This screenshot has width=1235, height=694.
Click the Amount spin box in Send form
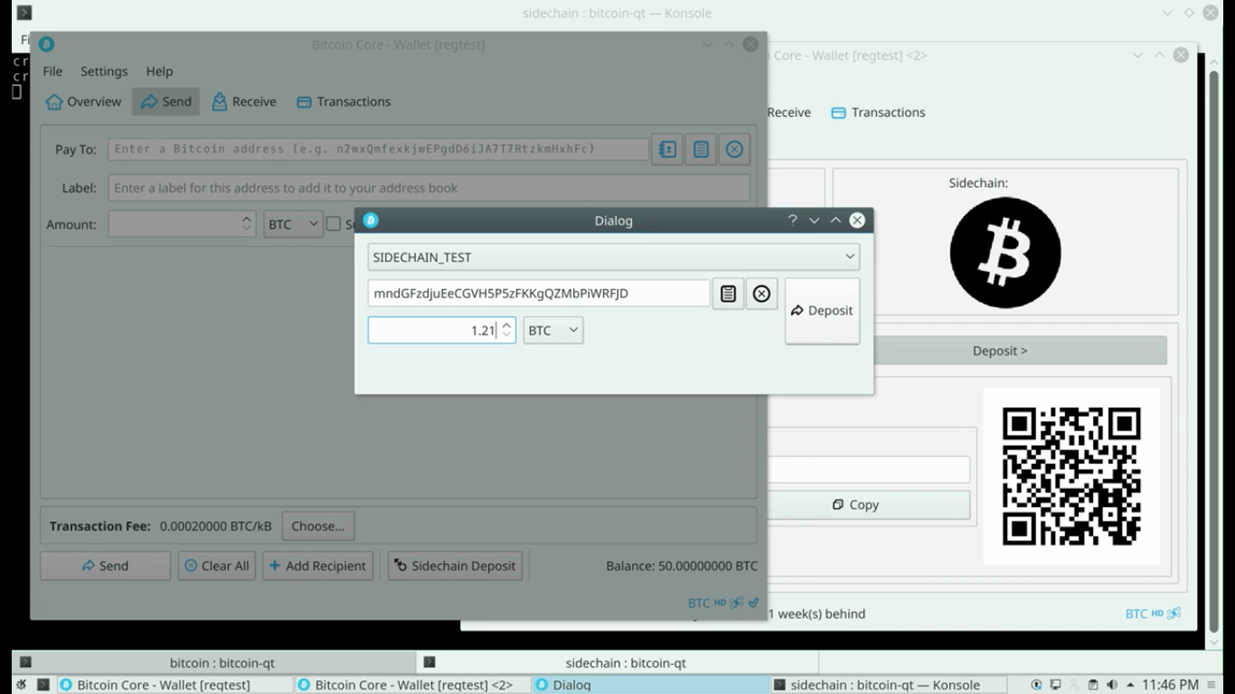pos(181,224)
